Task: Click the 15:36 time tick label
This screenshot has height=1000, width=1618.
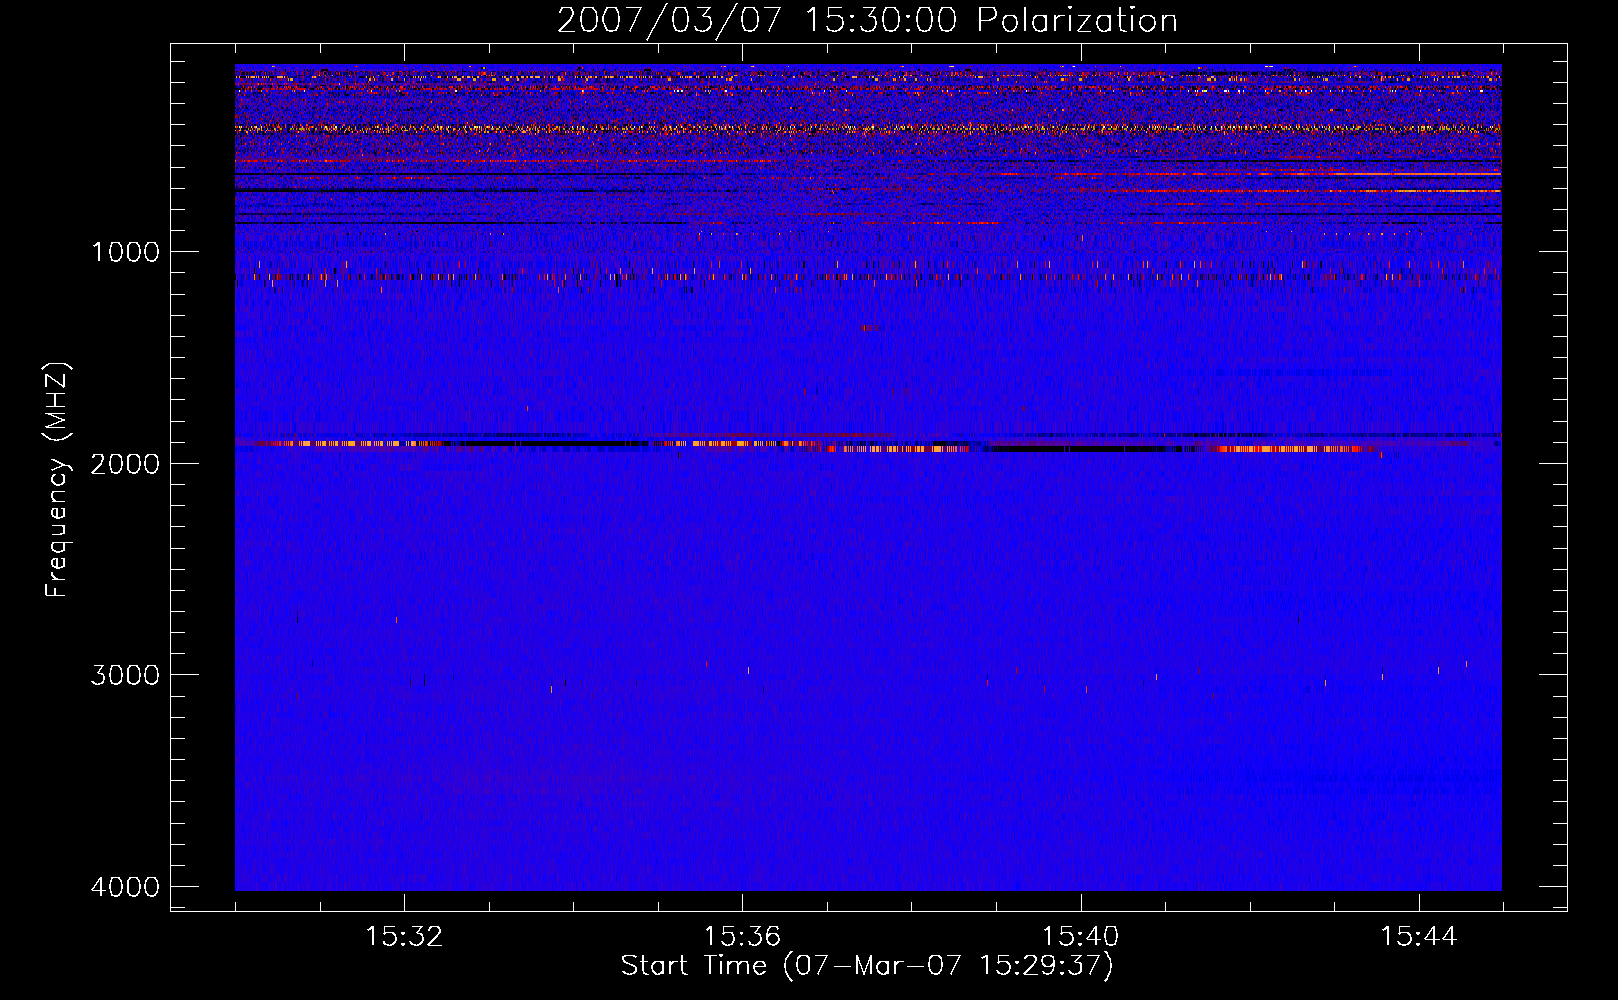Action: (x=742, y=936)
